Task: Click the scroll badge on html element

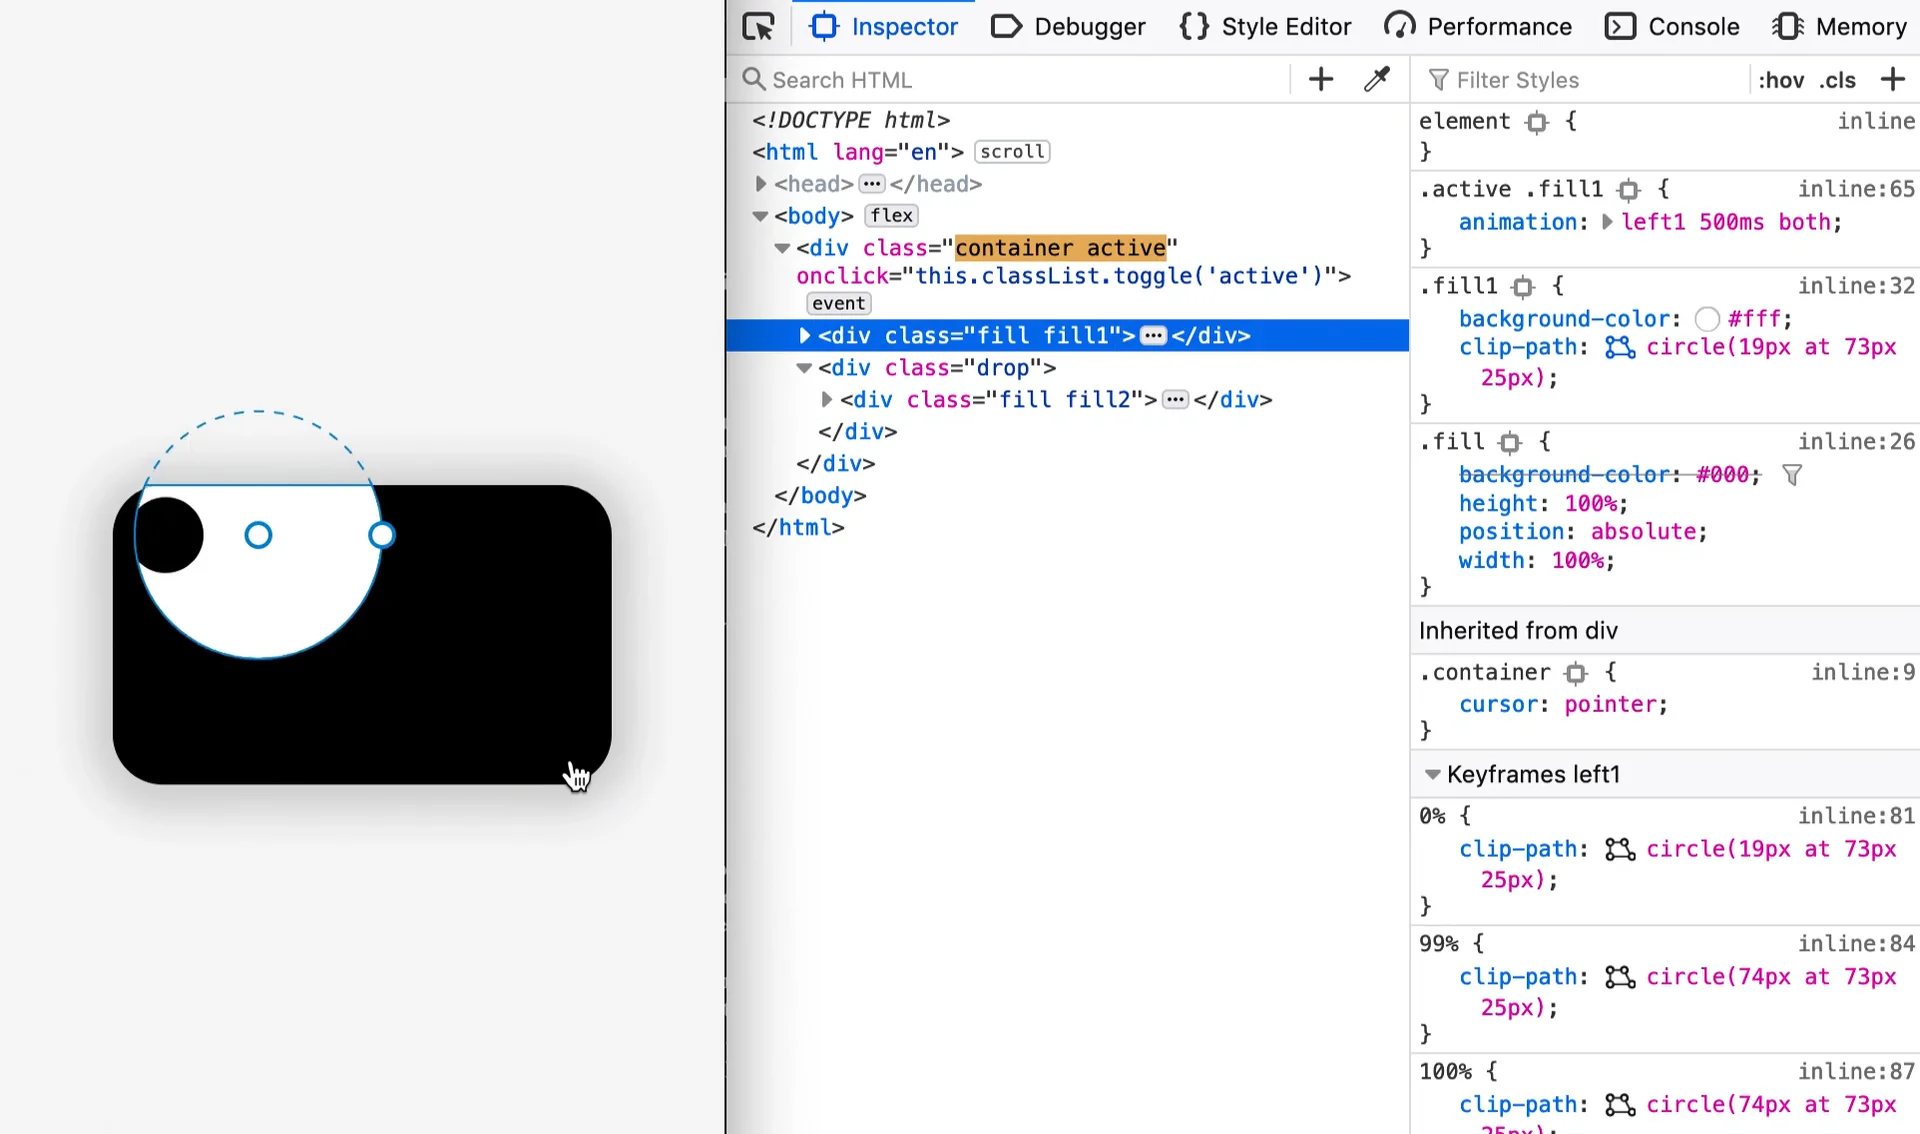Action: pyautogui.click(x=1012, y=152)
